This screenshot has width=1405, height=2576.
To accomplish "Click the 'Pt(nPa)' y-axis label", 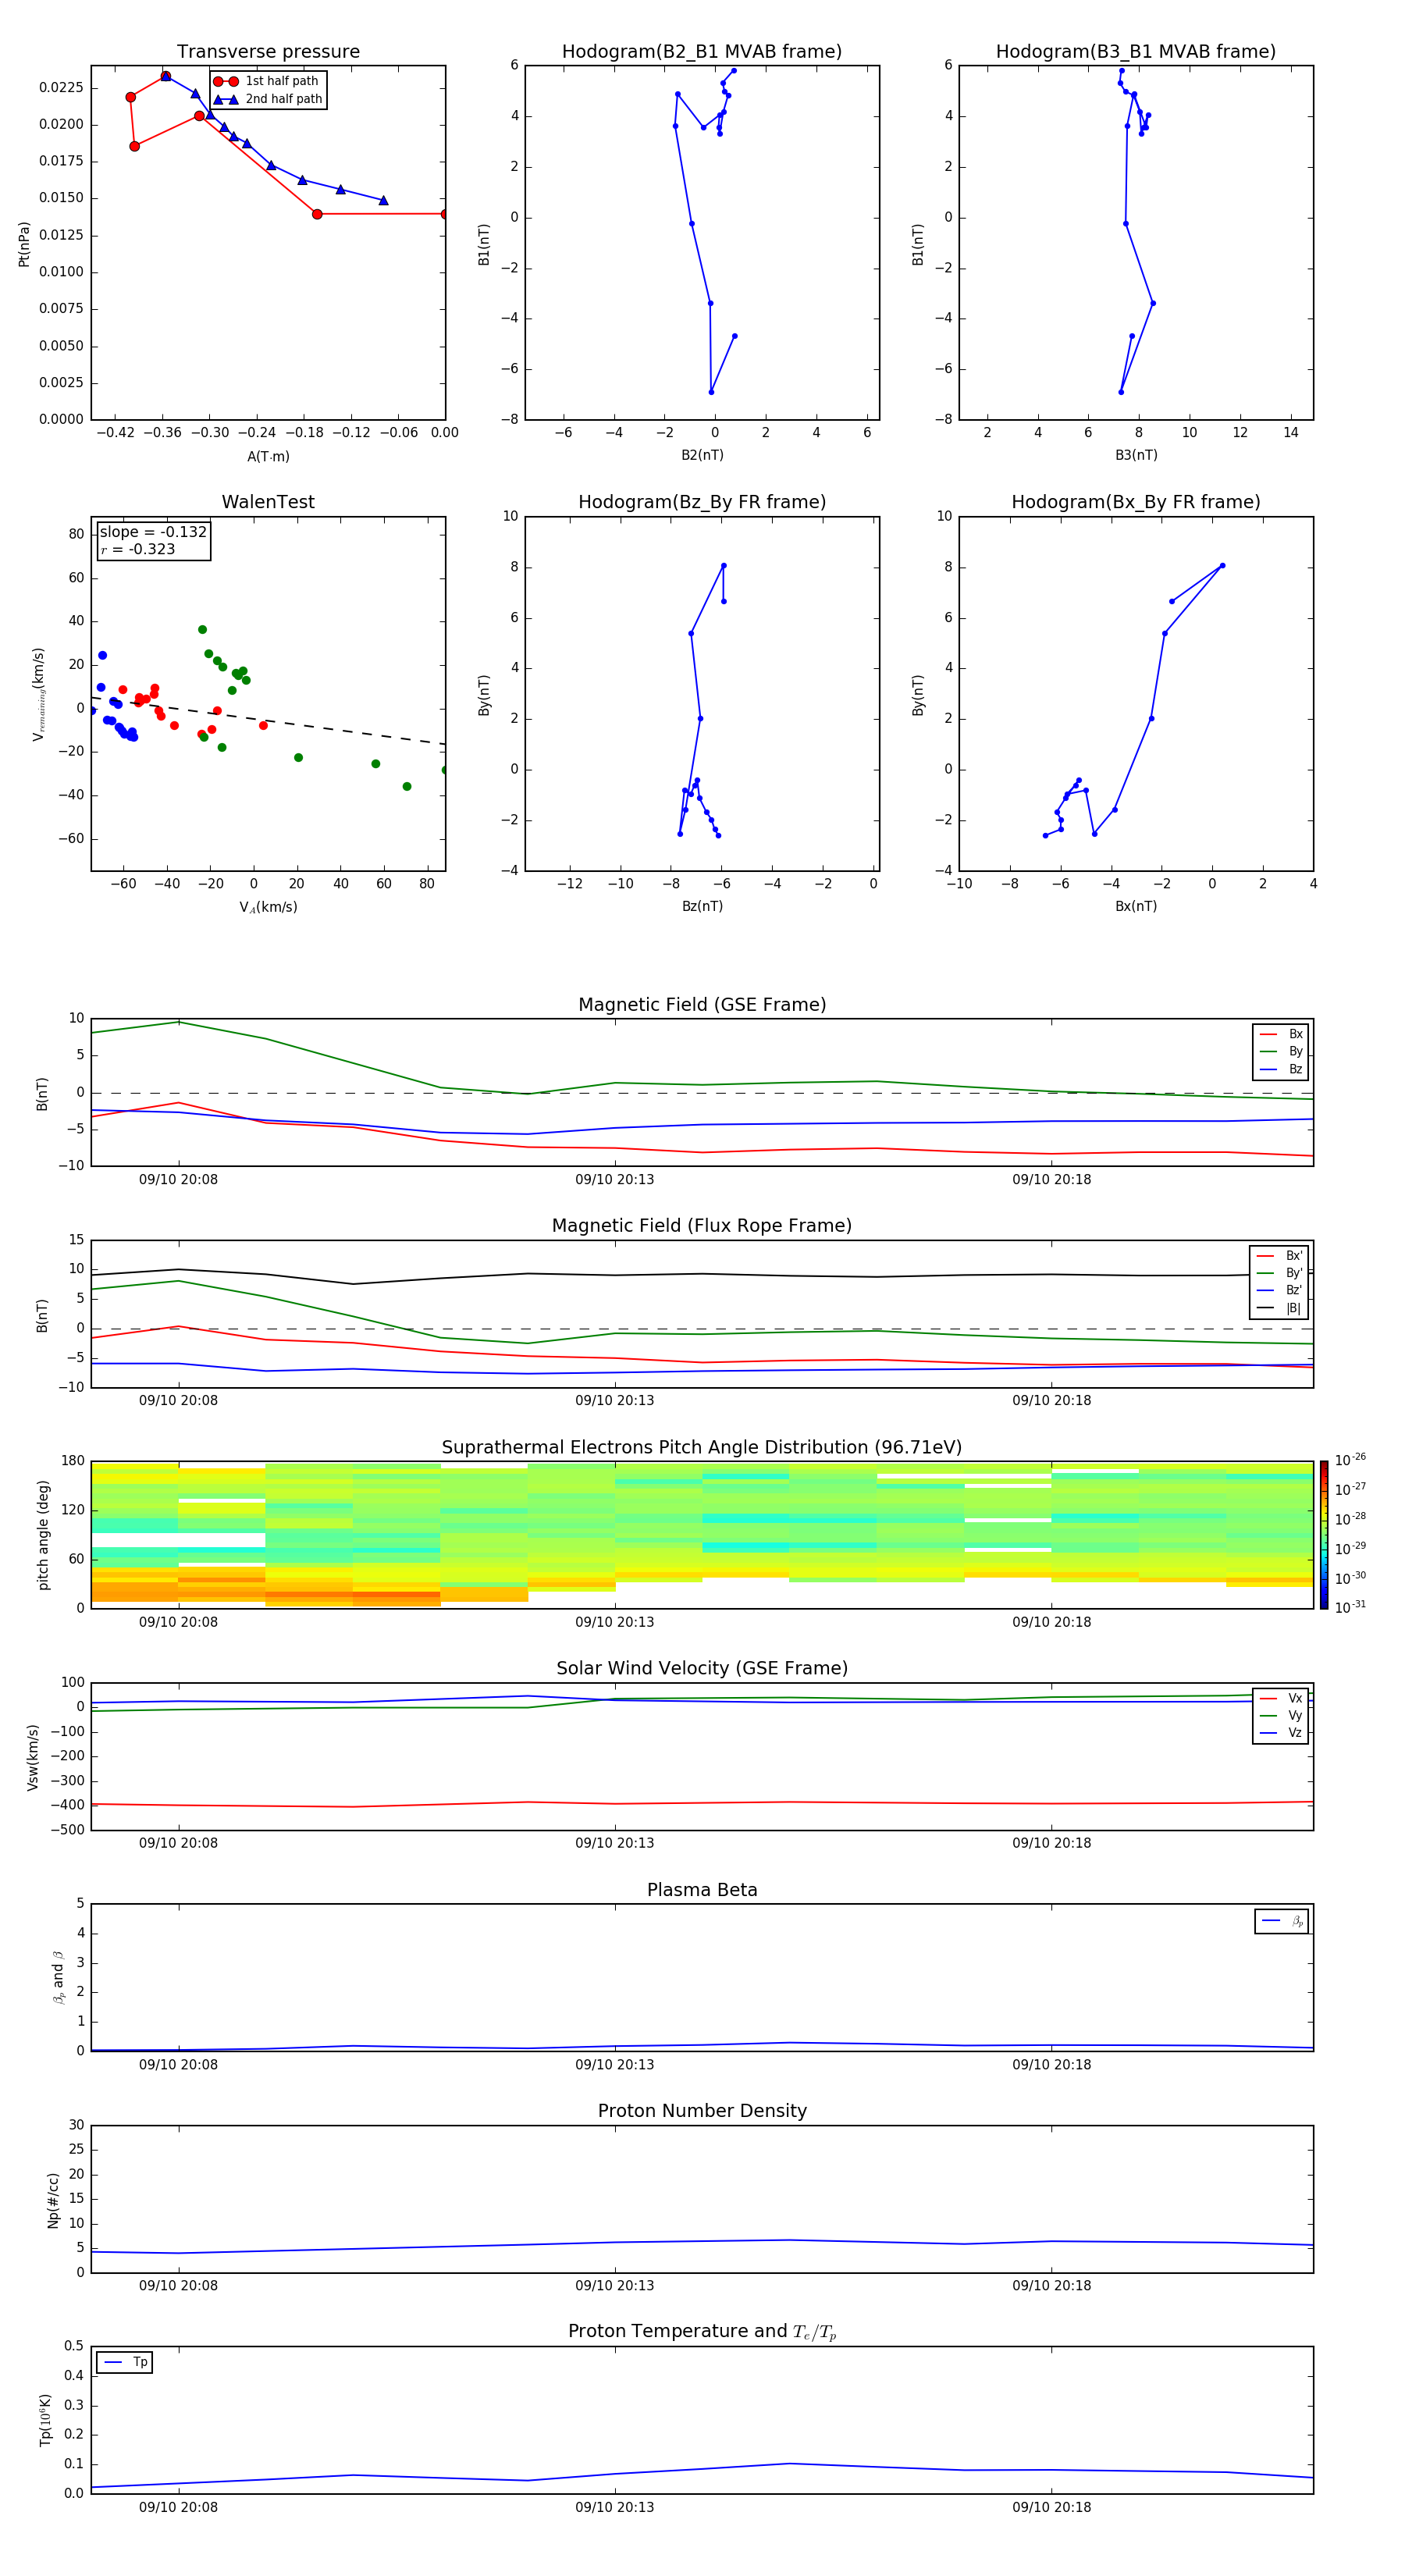I will [24, 243].
